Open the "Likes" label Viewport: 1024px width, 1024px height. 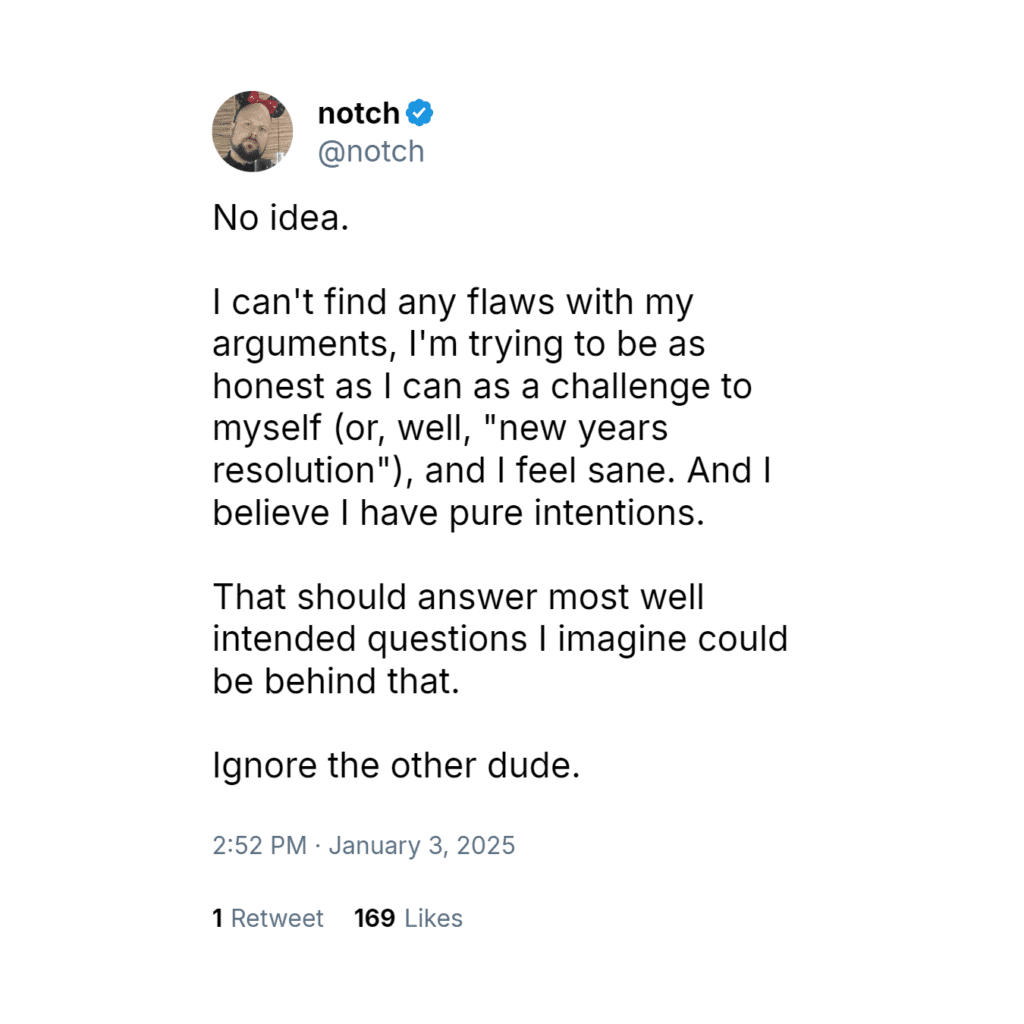coord(433,919)
